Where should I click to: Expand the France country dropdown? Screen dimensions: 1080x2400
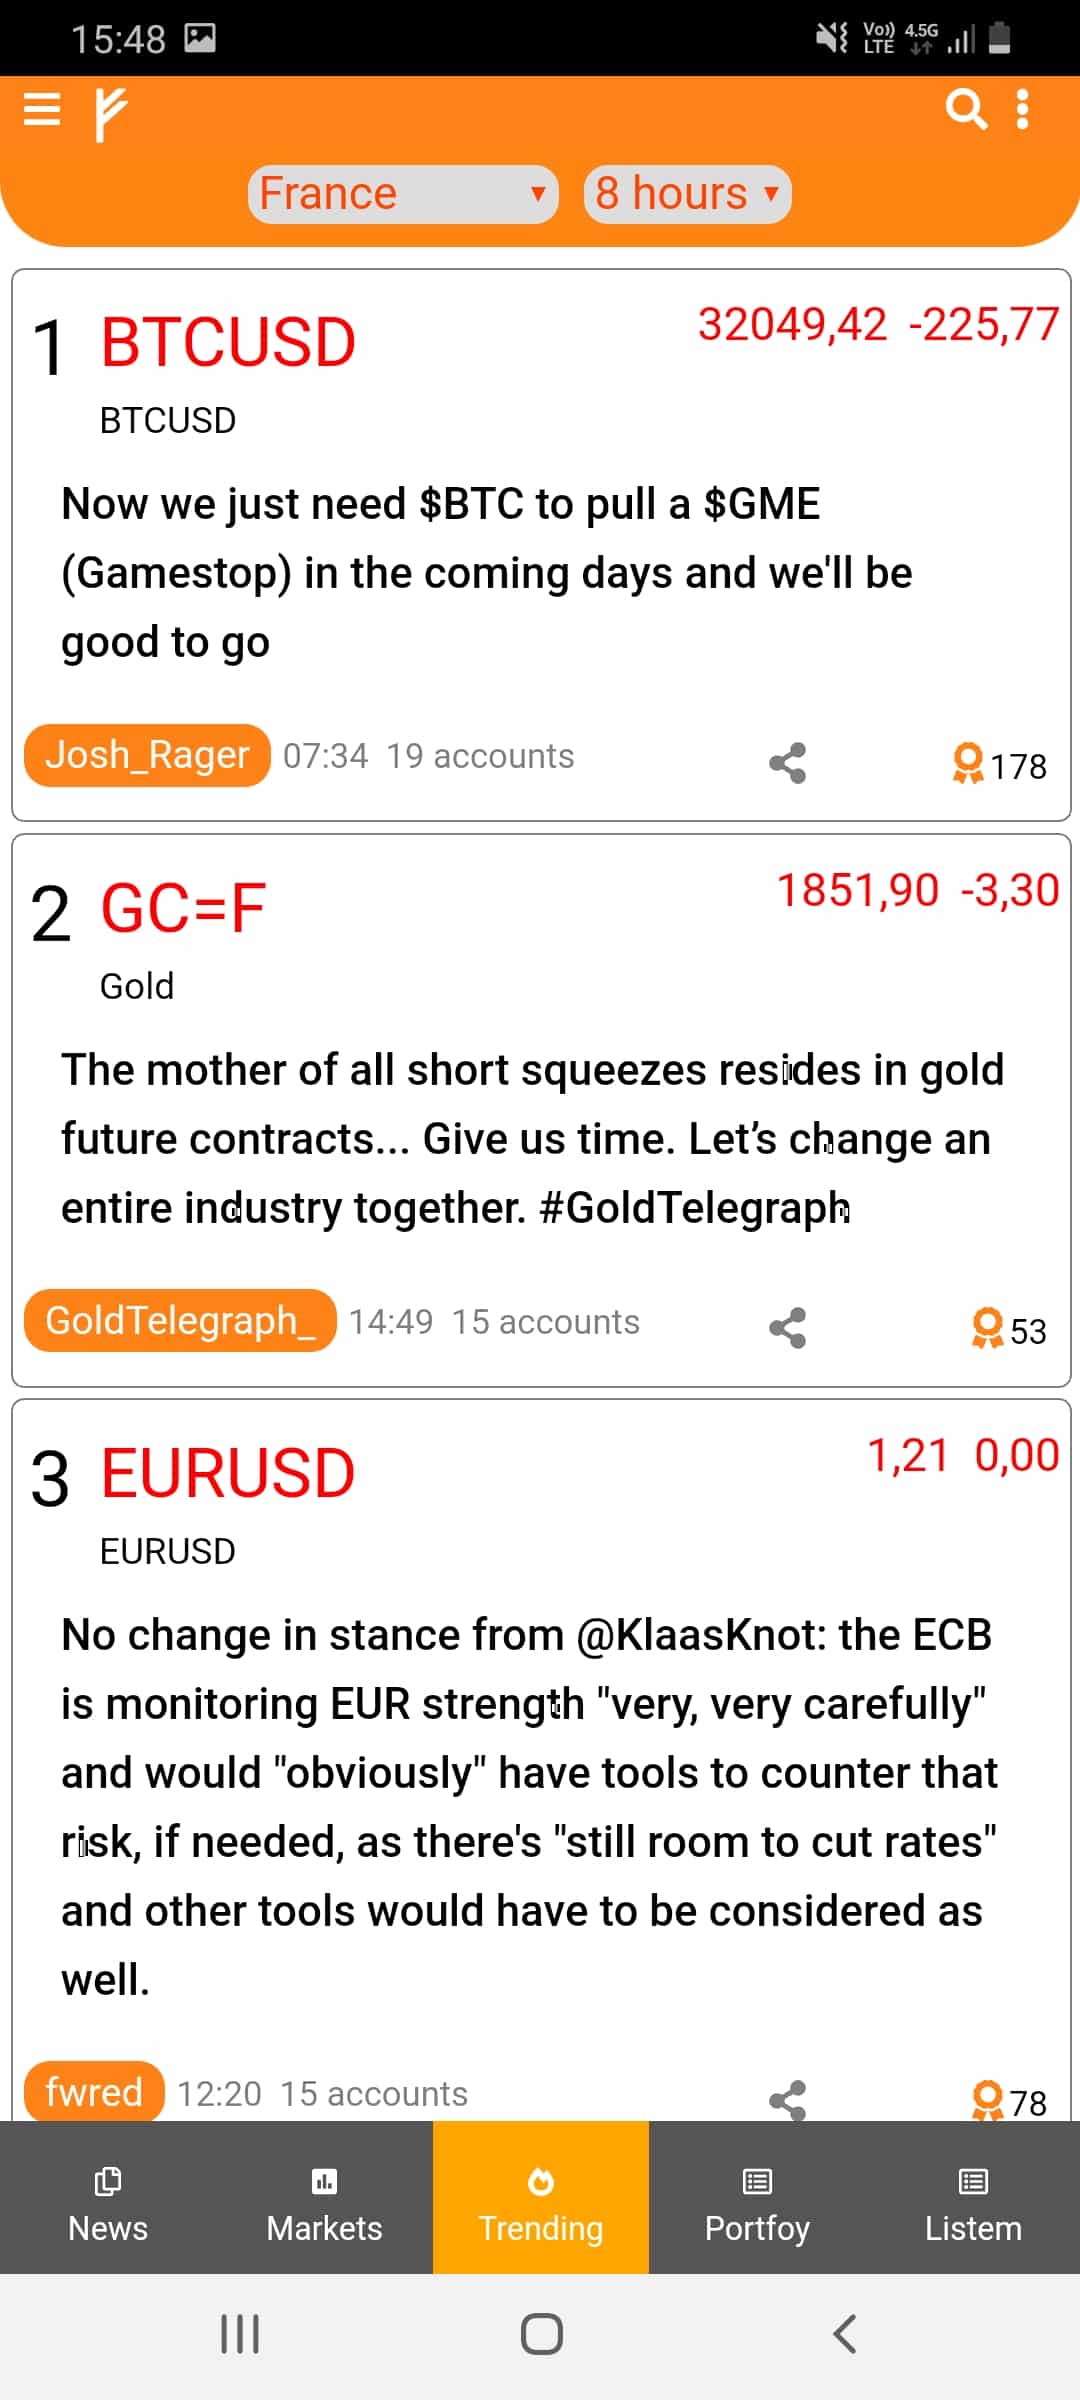(x=403, y=194)
